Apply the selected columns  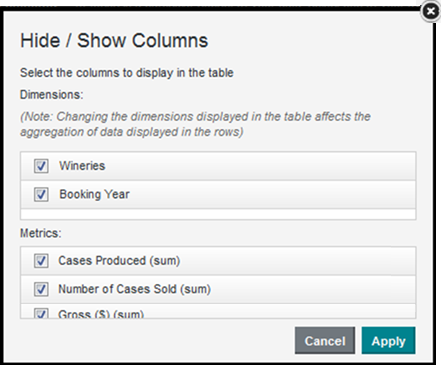tap(388, 341)
